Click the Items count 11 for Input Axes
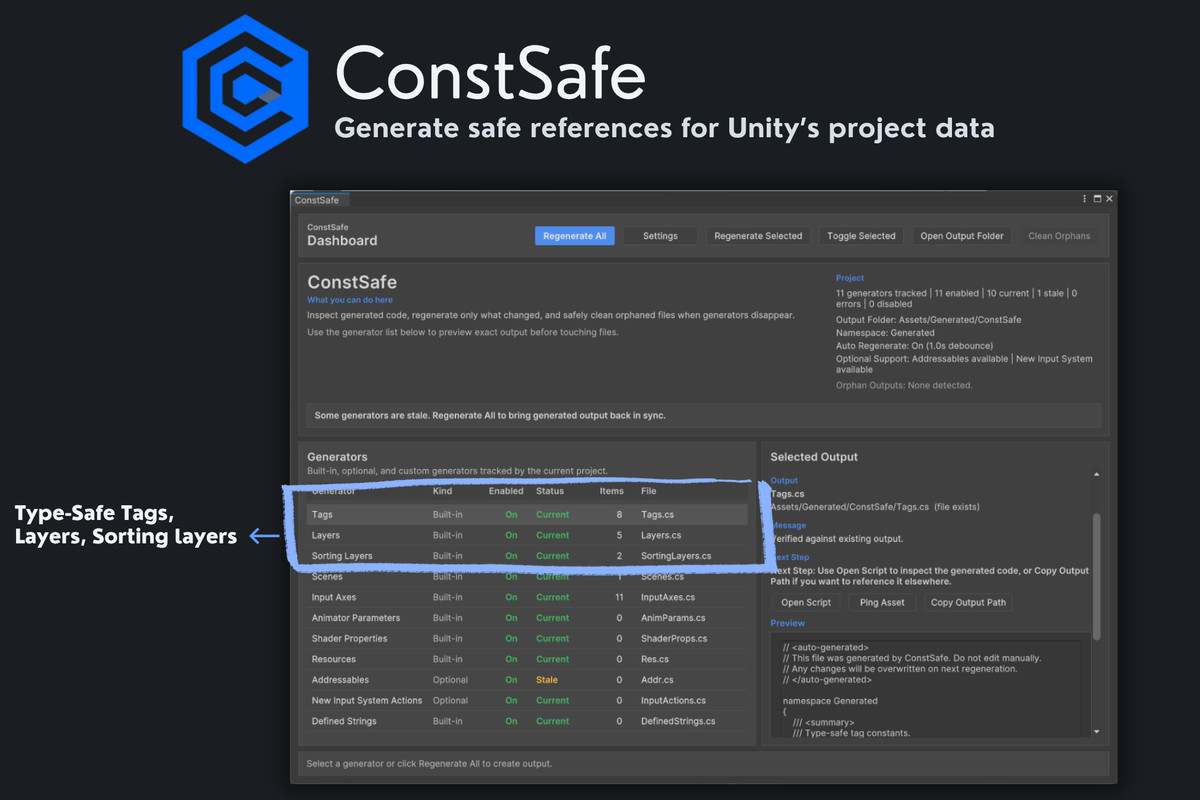 [x=620, y=597]
